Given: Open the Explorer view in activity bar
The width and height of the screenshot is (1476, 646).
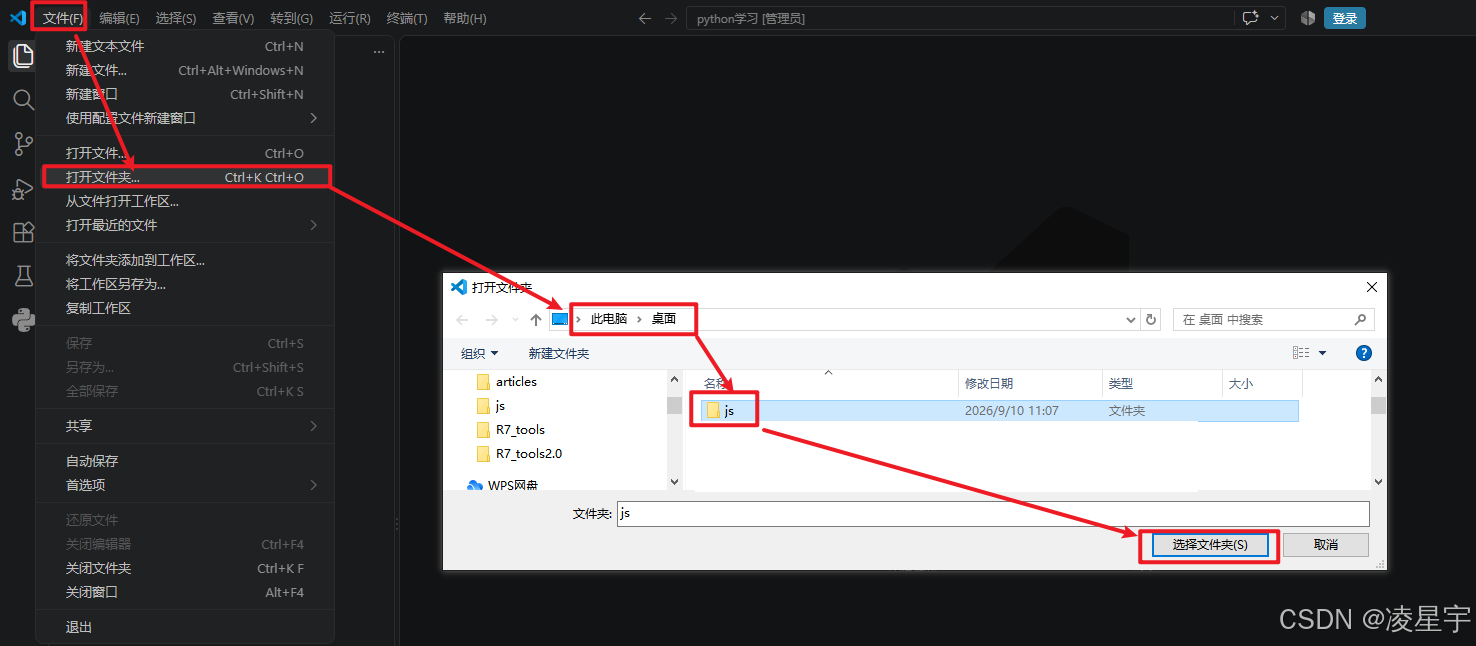Looking at the screenshot, I should pos(23,57).
